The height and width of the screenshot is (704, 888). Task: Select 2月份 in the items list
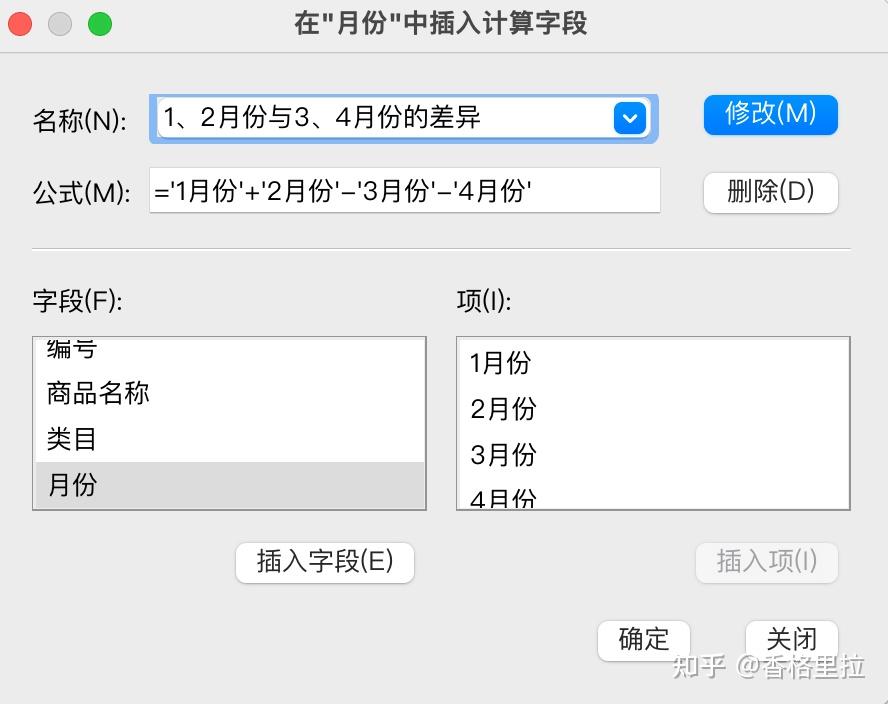[x=503, y=409]
